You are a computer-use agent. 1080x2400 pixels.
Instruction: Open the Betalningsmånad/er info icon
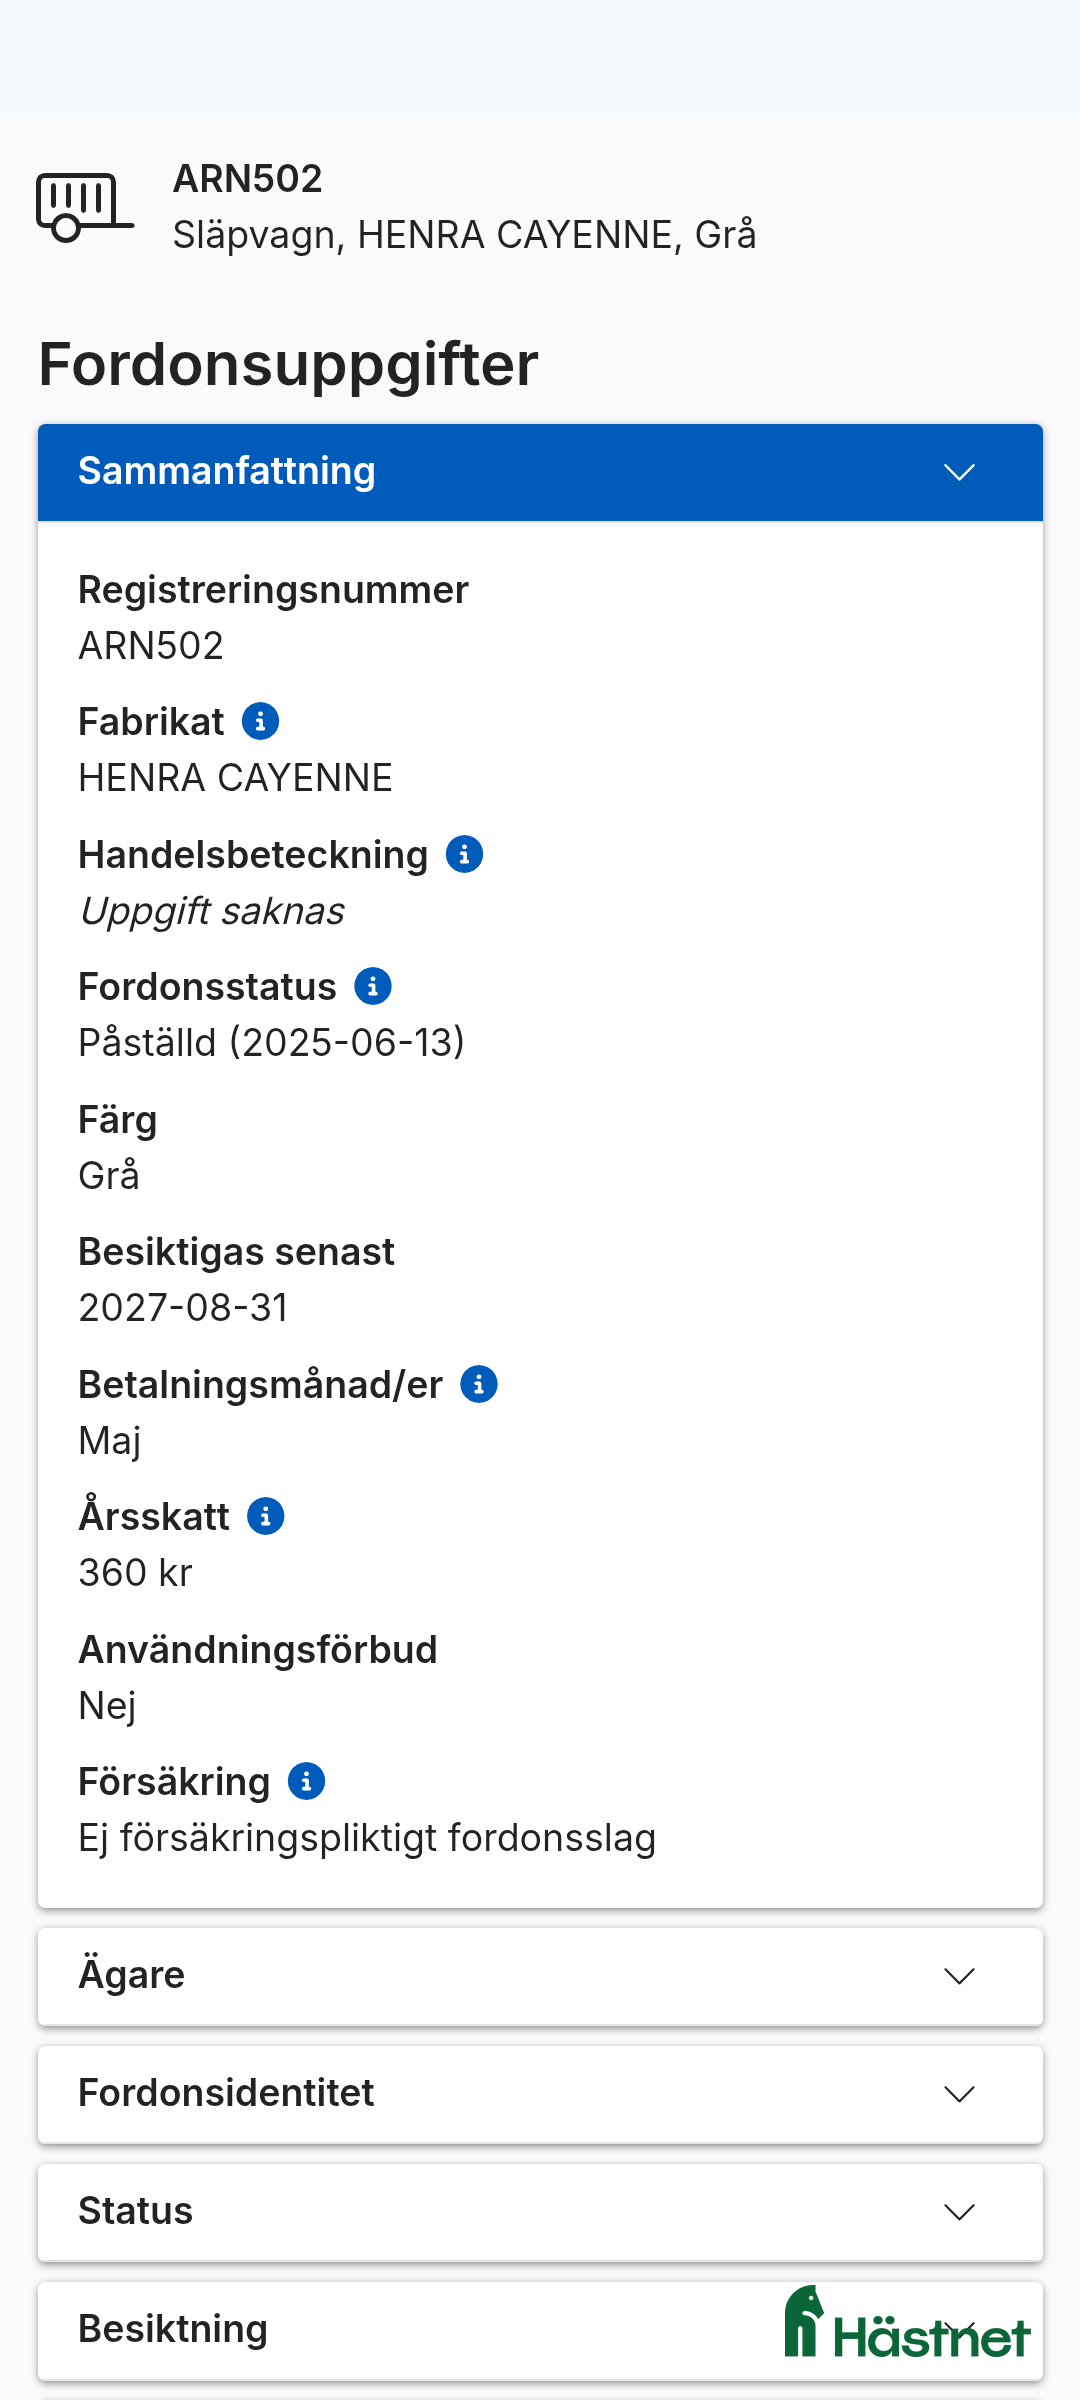pyautogui.click(x=479, y=1384)
